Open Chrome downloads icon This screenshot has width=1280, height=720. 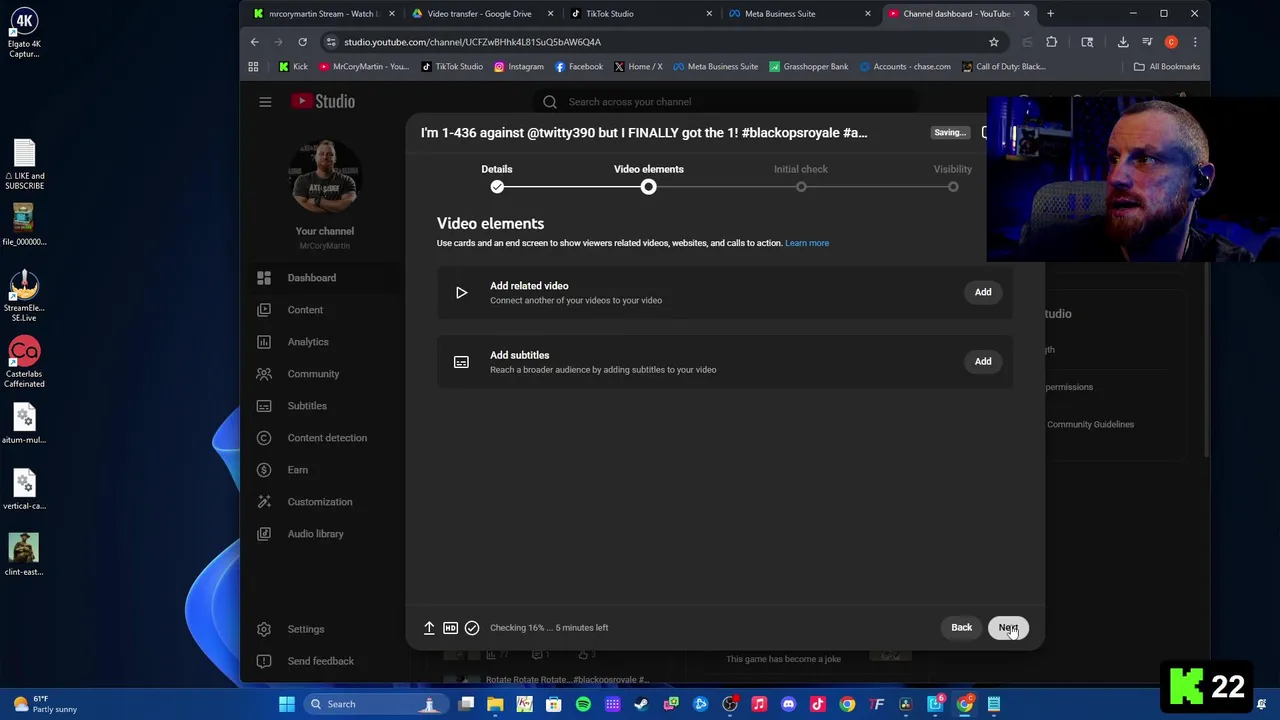tap(1123, 42)
